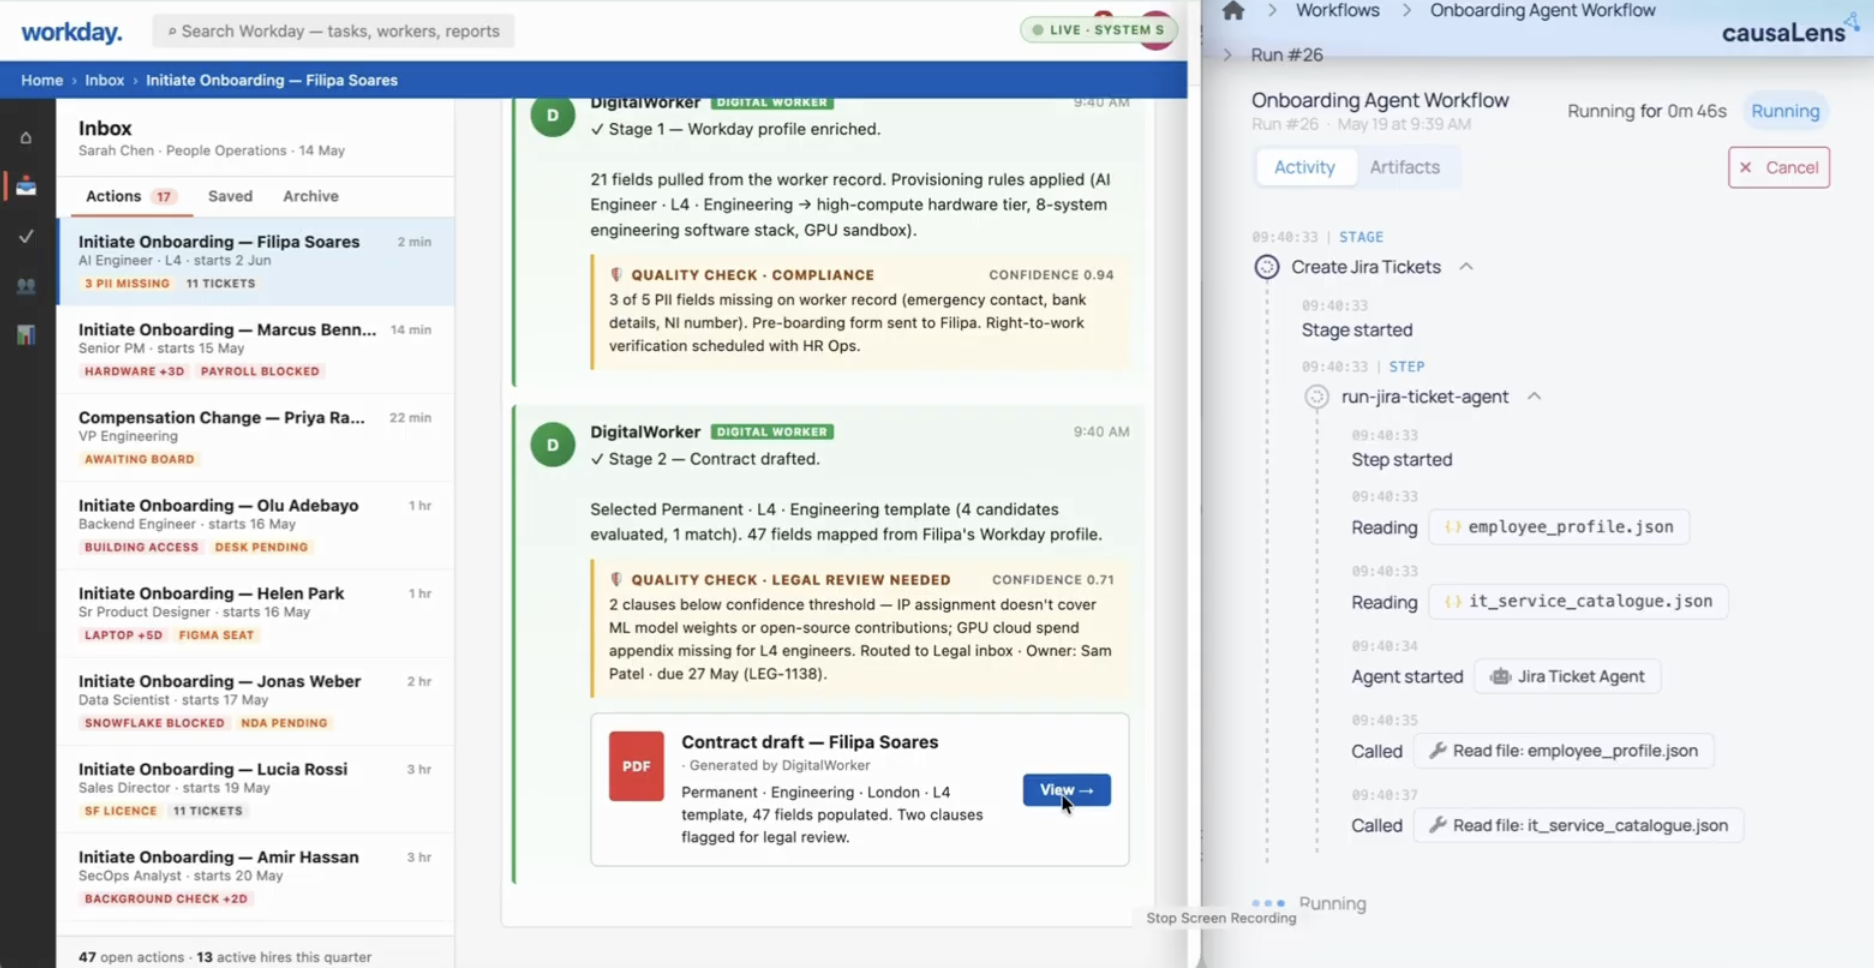Select the Saved inbox tab
Viewport: 1874px width, 968px height.
click(x=230, y=196)
